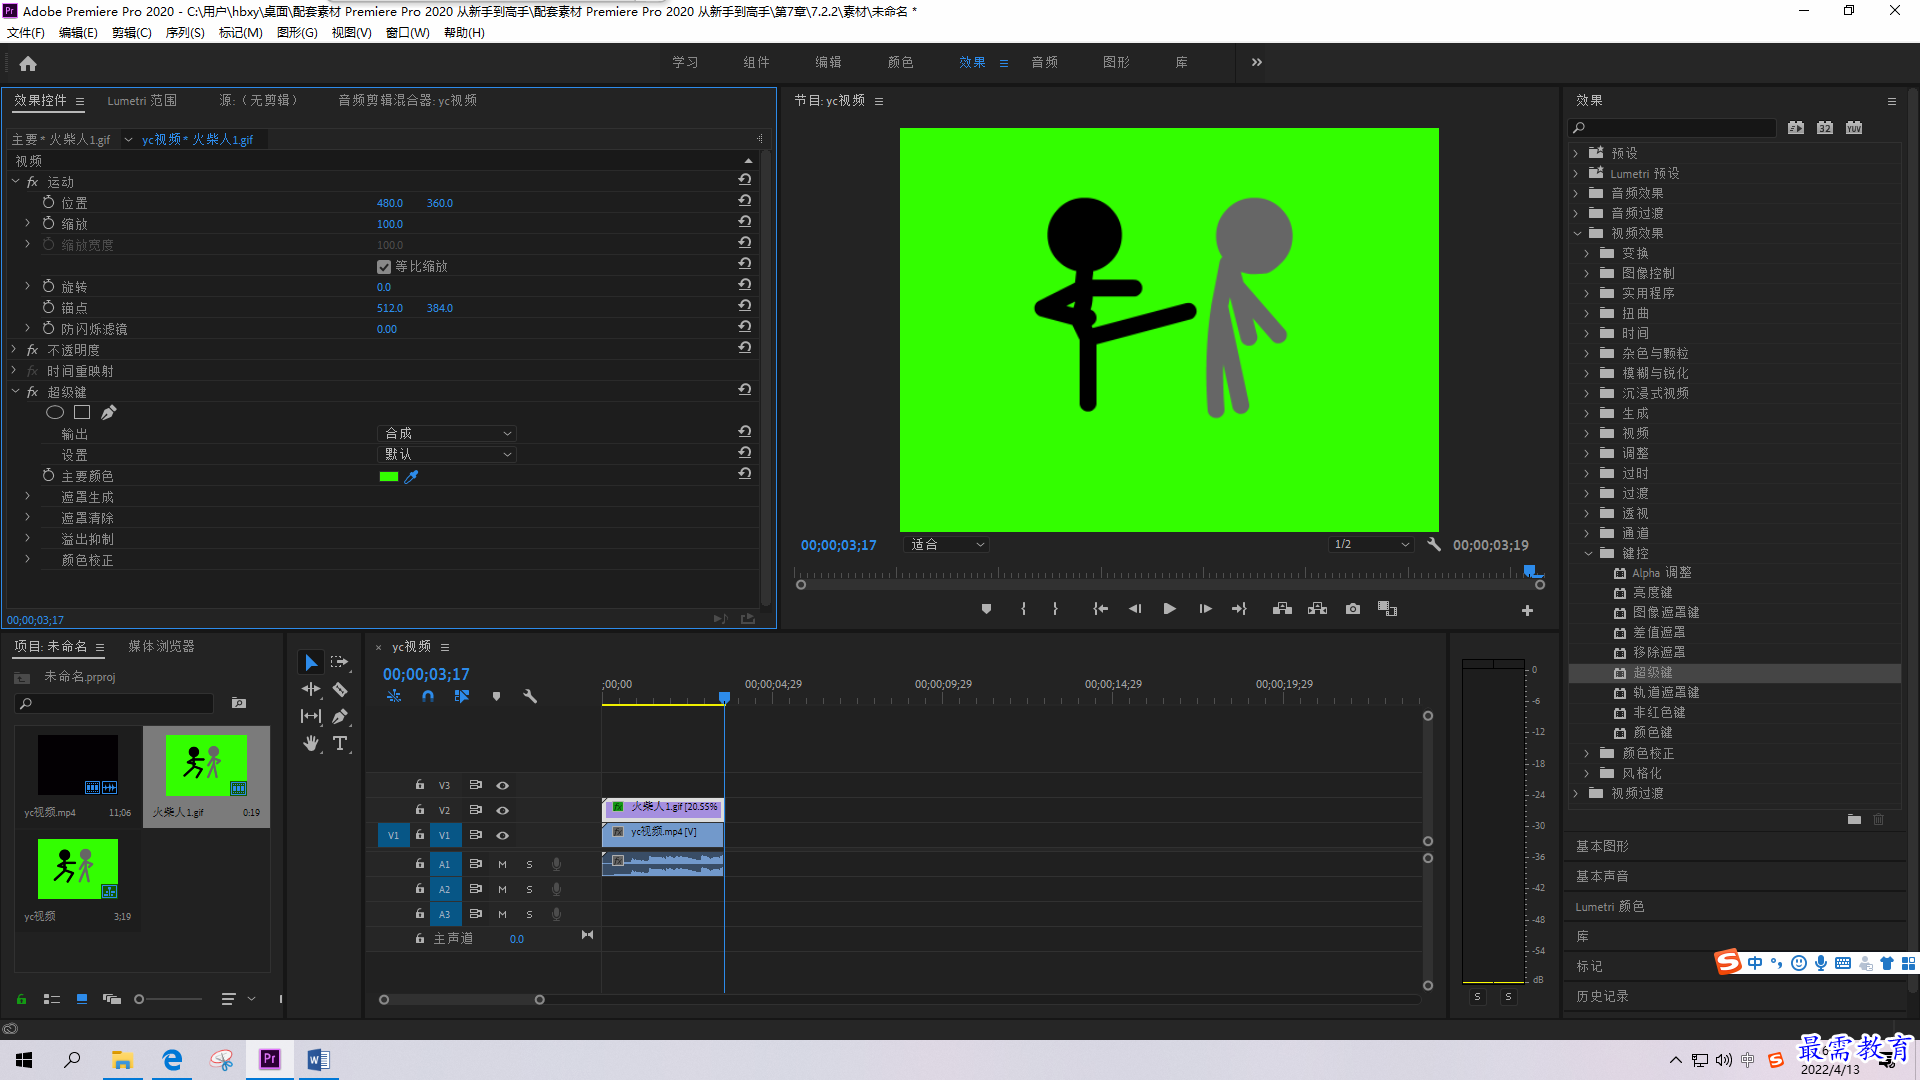
Task: Create 4-point polygon mask for Ultra Key
Action: [82, 412]
